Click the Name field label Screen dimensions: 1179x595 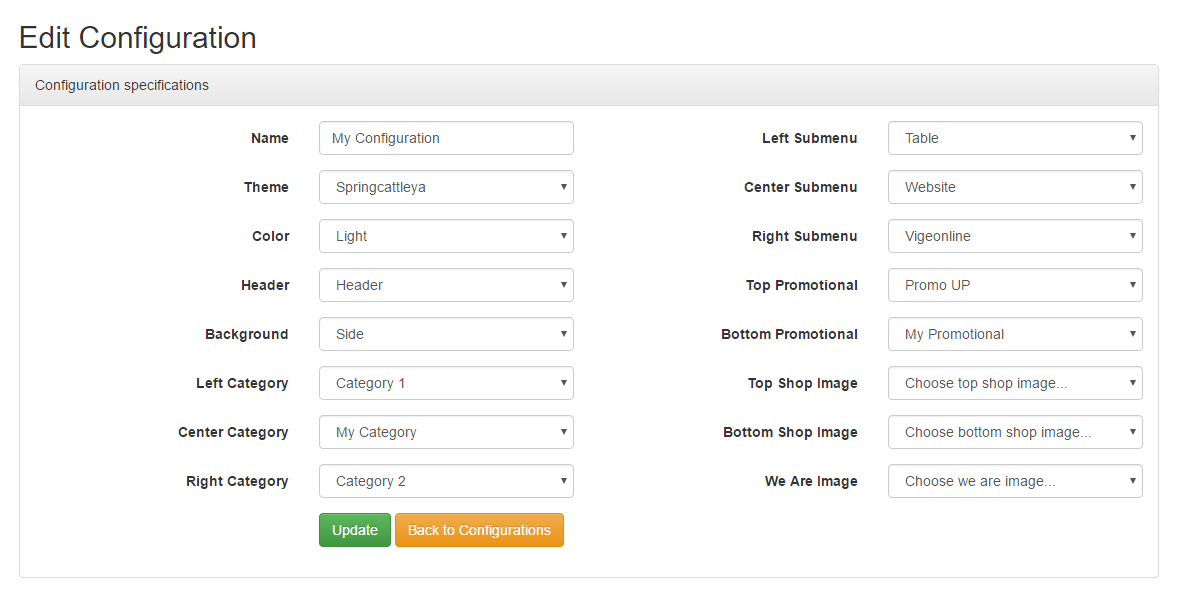tap(270, 138)
